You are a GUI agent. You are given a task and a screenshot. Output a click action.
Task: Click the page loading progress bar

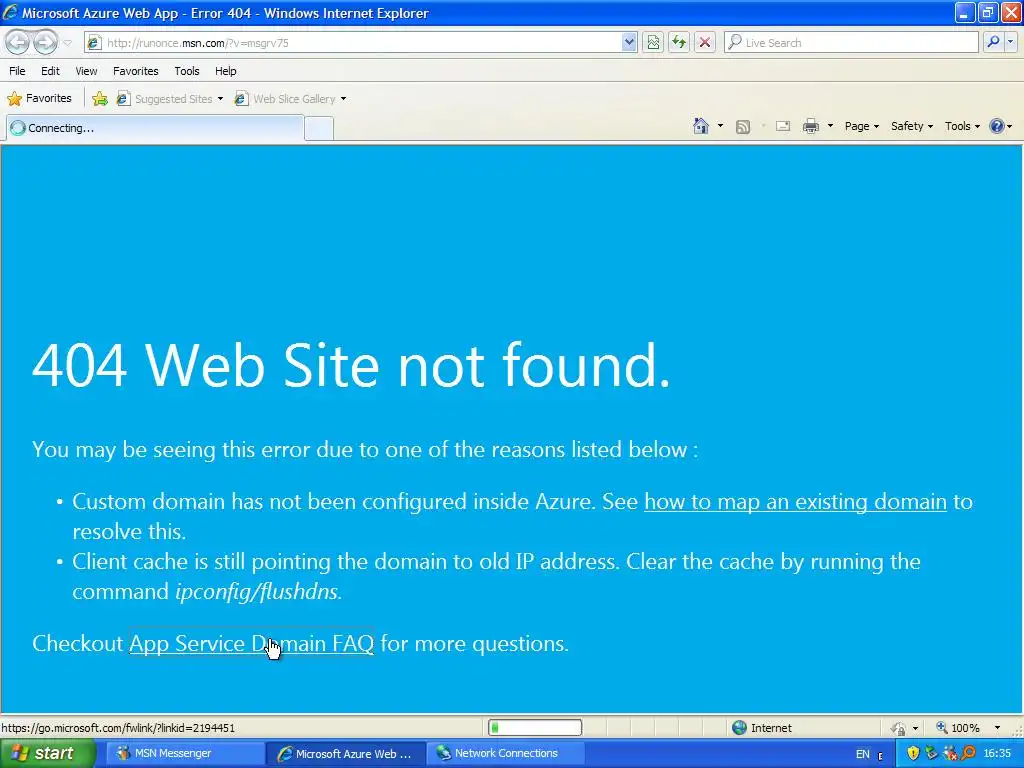[x=535, y=728]
